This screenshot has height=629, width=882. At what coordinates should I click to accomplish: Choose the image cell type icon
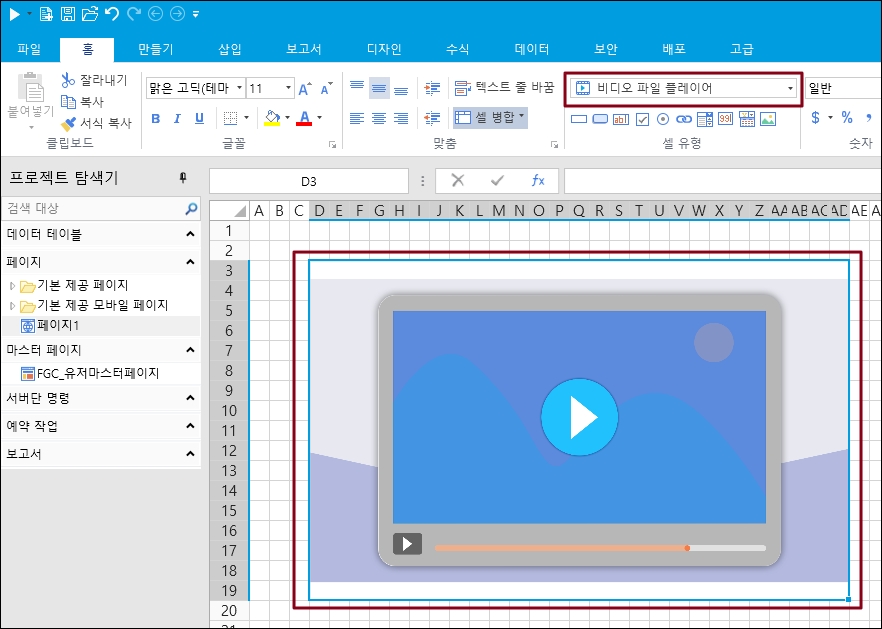click(x=767, y=119)
